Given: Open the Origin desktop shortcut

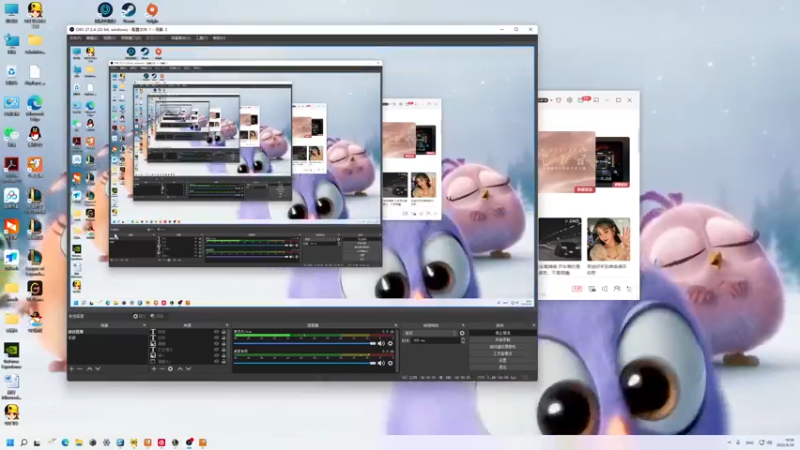Looking at the screenshot, I should [152, 12].
